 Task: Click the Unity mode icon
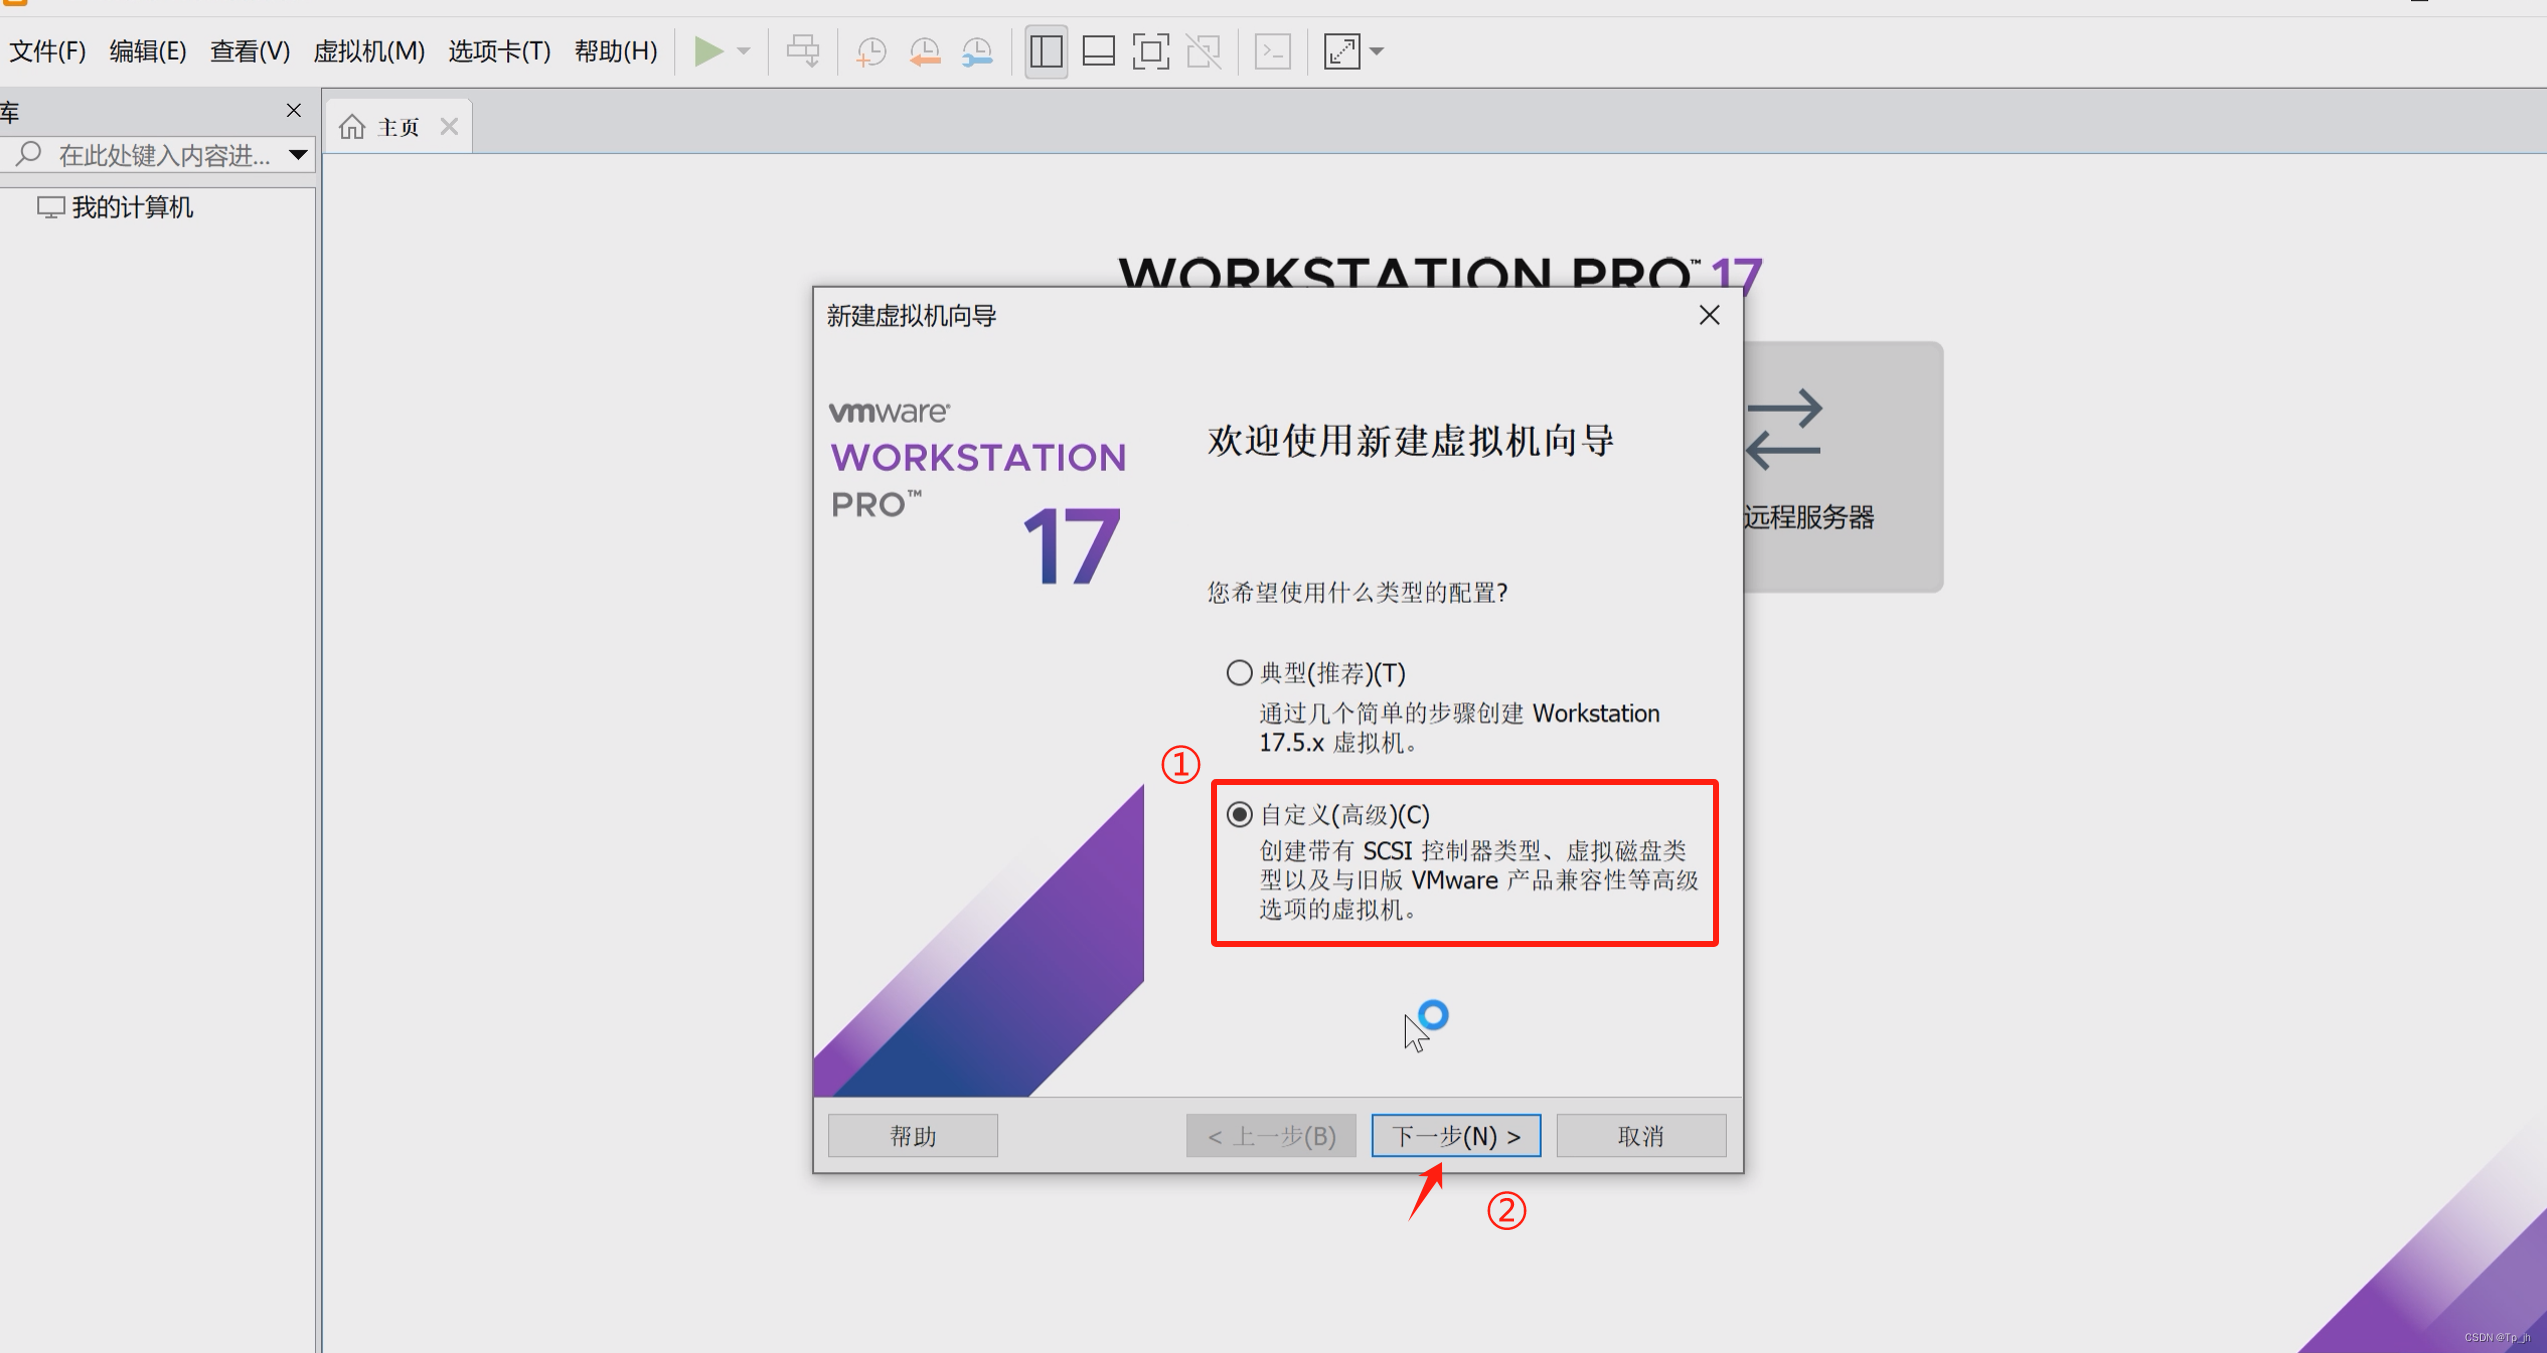click(x=1204, y=51)
